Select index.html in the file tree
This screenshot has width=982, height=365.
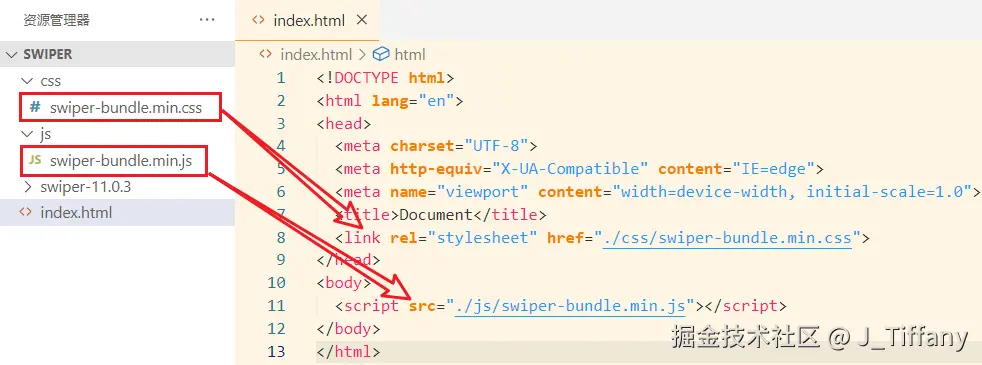117,213
